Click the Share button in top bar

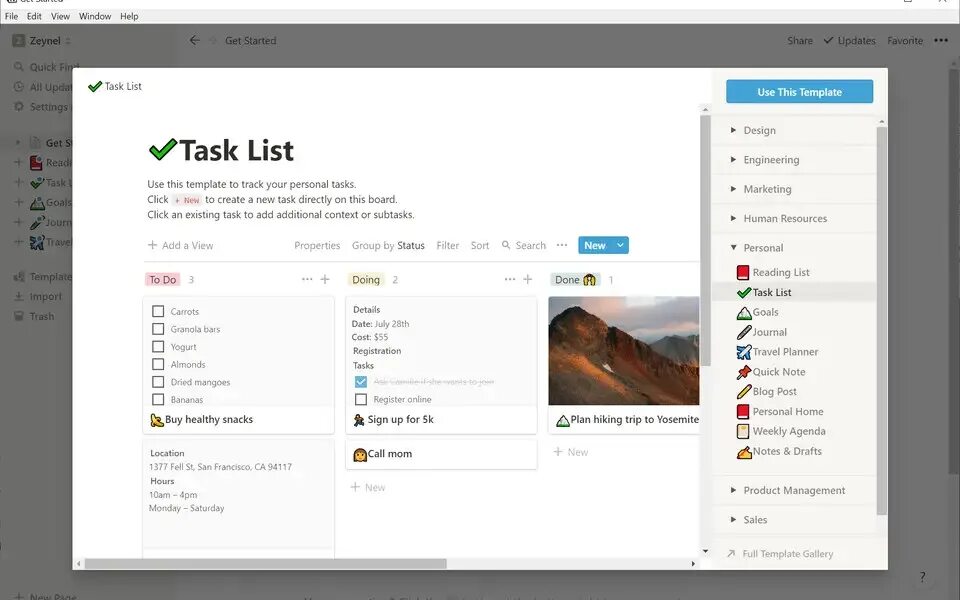click(x=800, y=40)
